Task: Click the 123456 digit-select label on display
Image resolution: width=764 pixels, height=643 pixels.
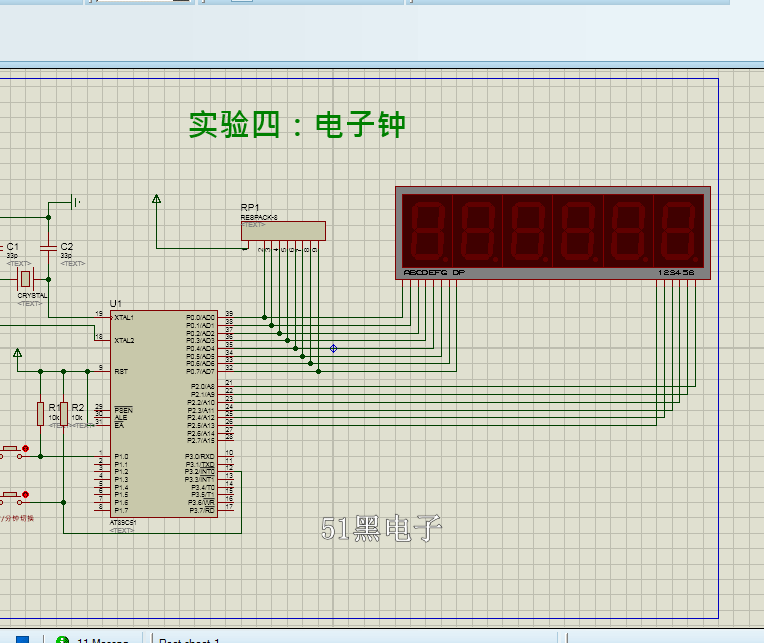Action: 676,273
